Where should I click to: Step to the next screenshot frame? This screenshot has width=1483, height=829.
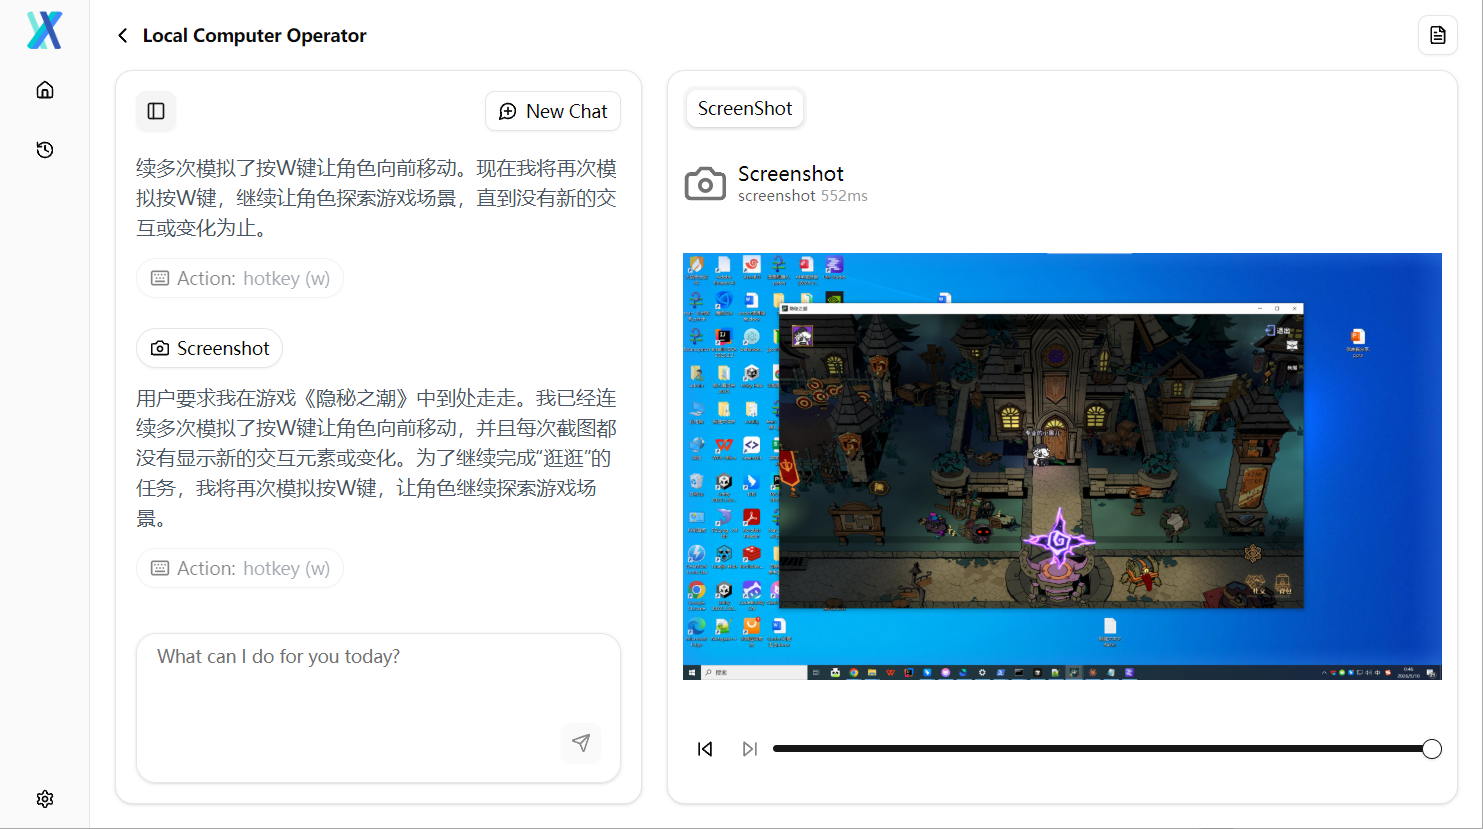pos(750,749)
